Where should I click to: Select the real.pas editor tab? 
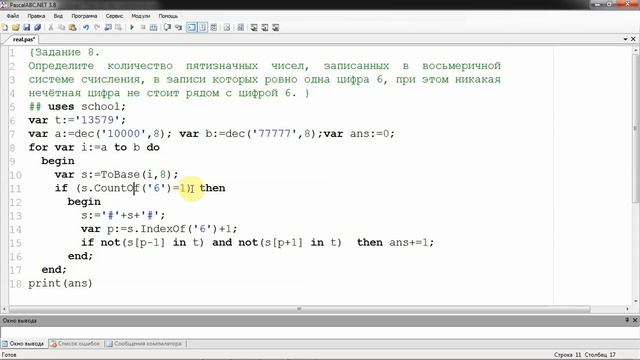[x=23, y=39]
